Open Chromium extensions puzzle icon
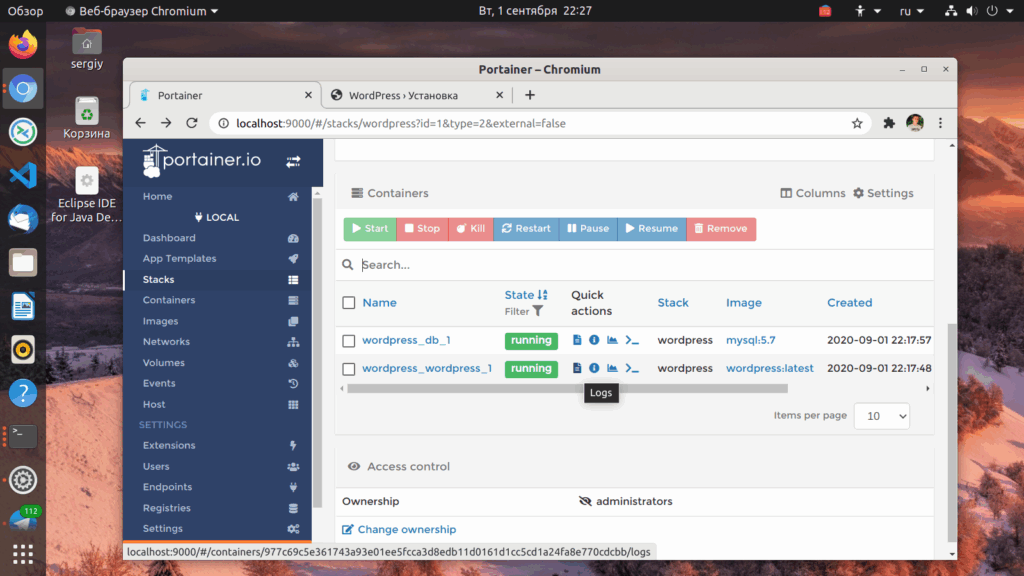 click(889, 123)
